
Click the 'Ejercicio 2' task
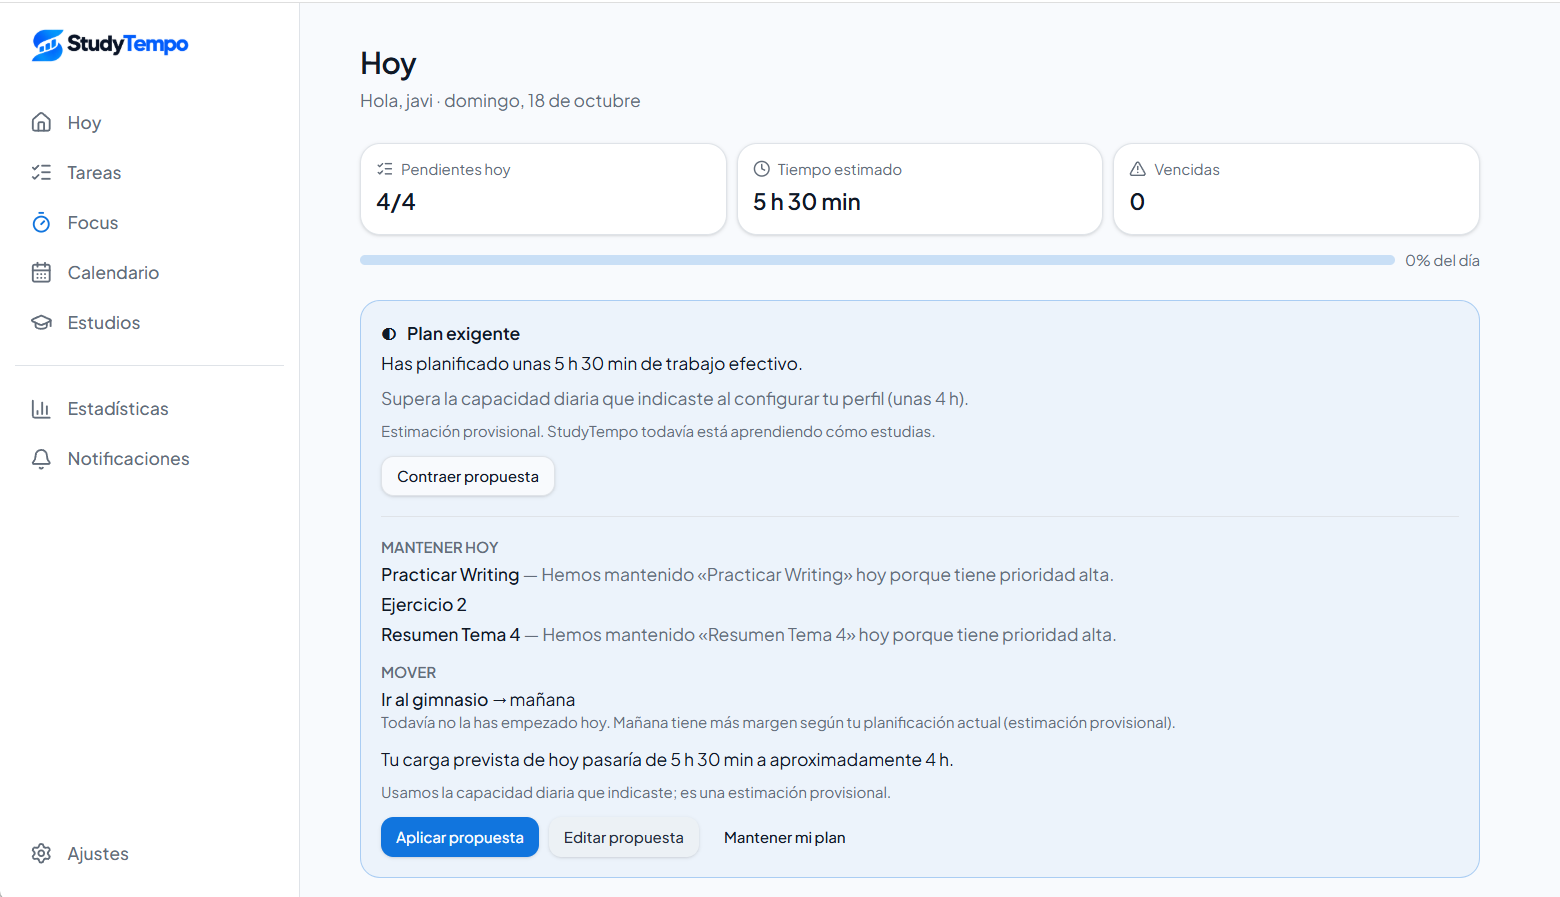coord(424,605)
